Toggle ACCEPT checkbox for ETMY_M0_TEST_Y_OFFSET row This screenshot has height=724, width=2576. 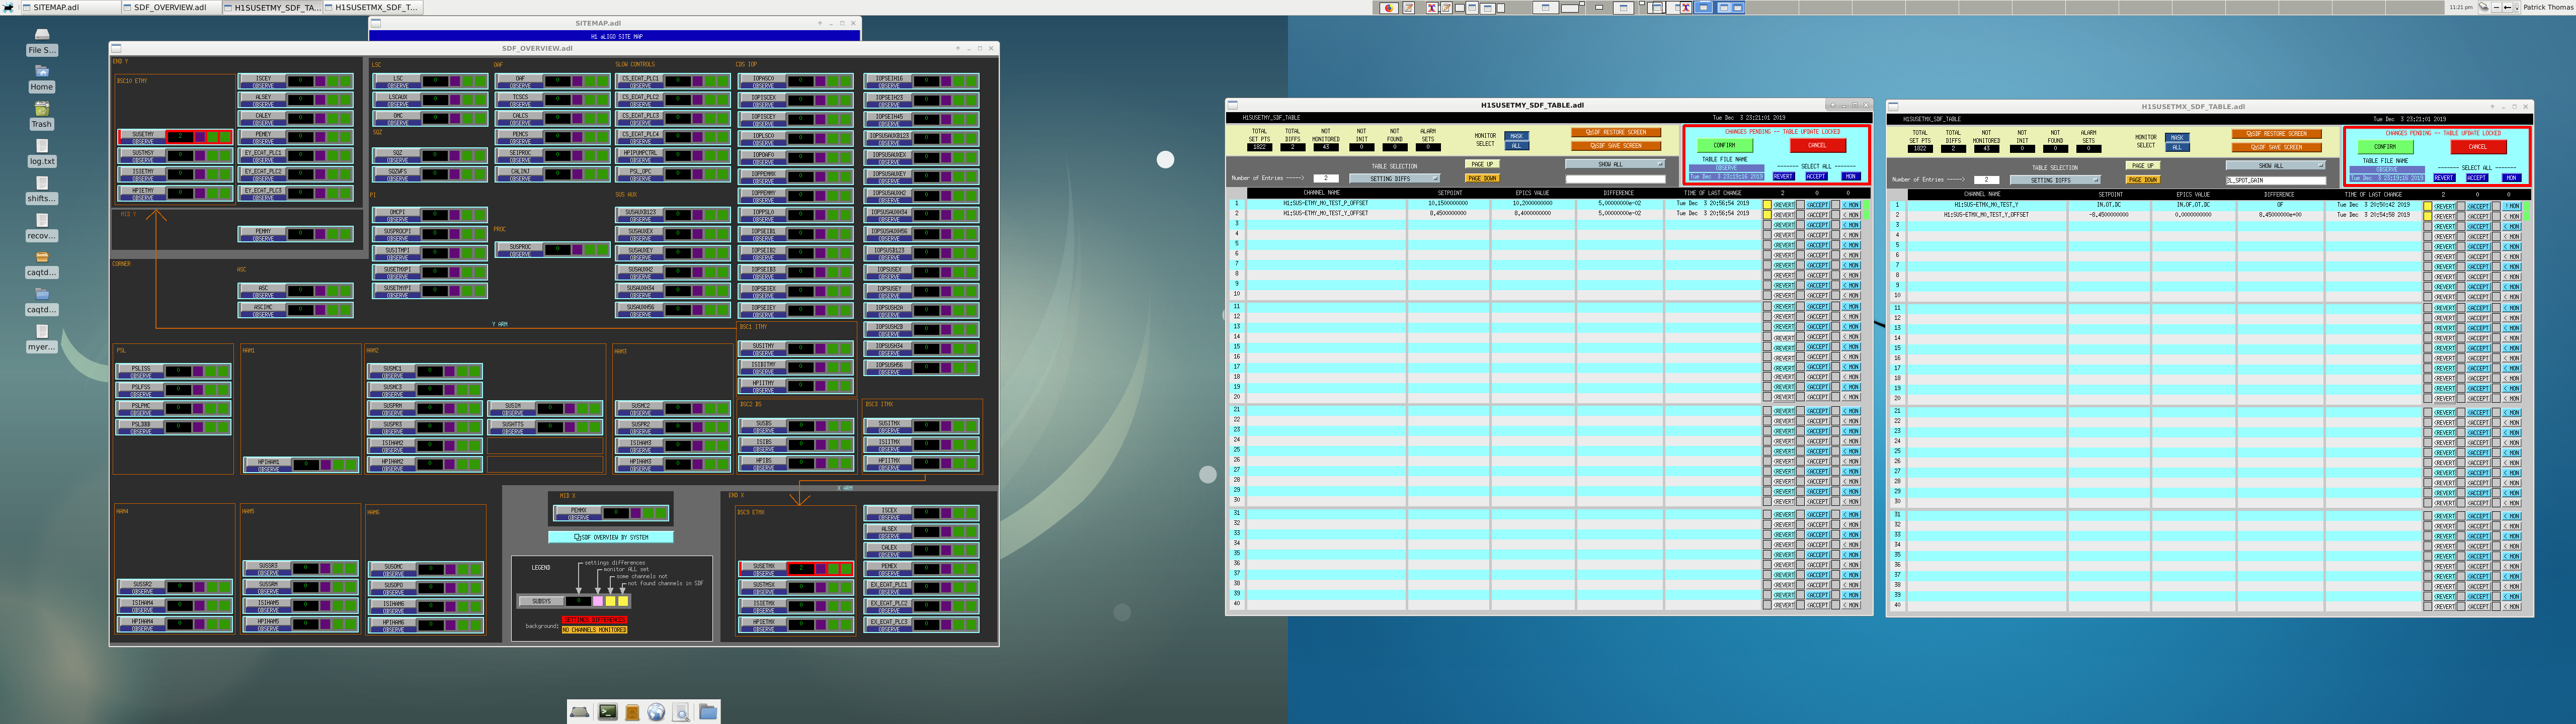(x=1800, y=215)
